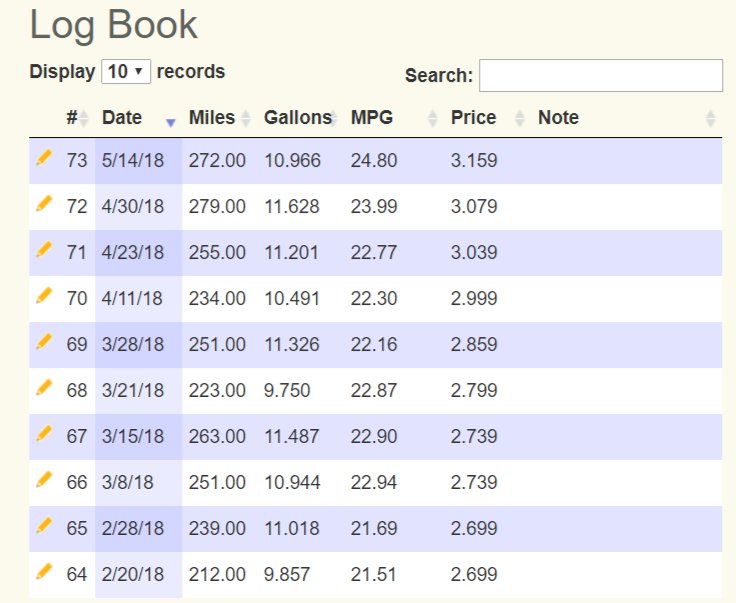
Task: Select date cell 3/21/18
Action: coord(133,390)
